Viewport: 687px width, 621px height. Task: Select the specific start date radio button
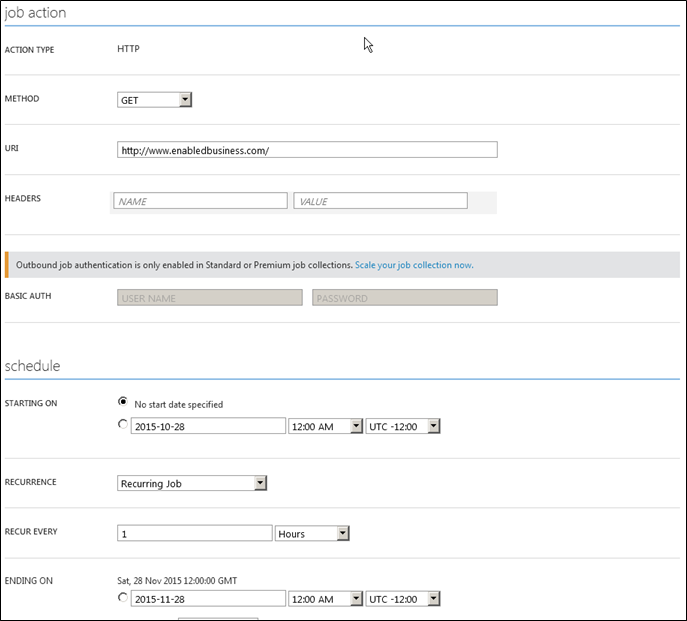123,424
